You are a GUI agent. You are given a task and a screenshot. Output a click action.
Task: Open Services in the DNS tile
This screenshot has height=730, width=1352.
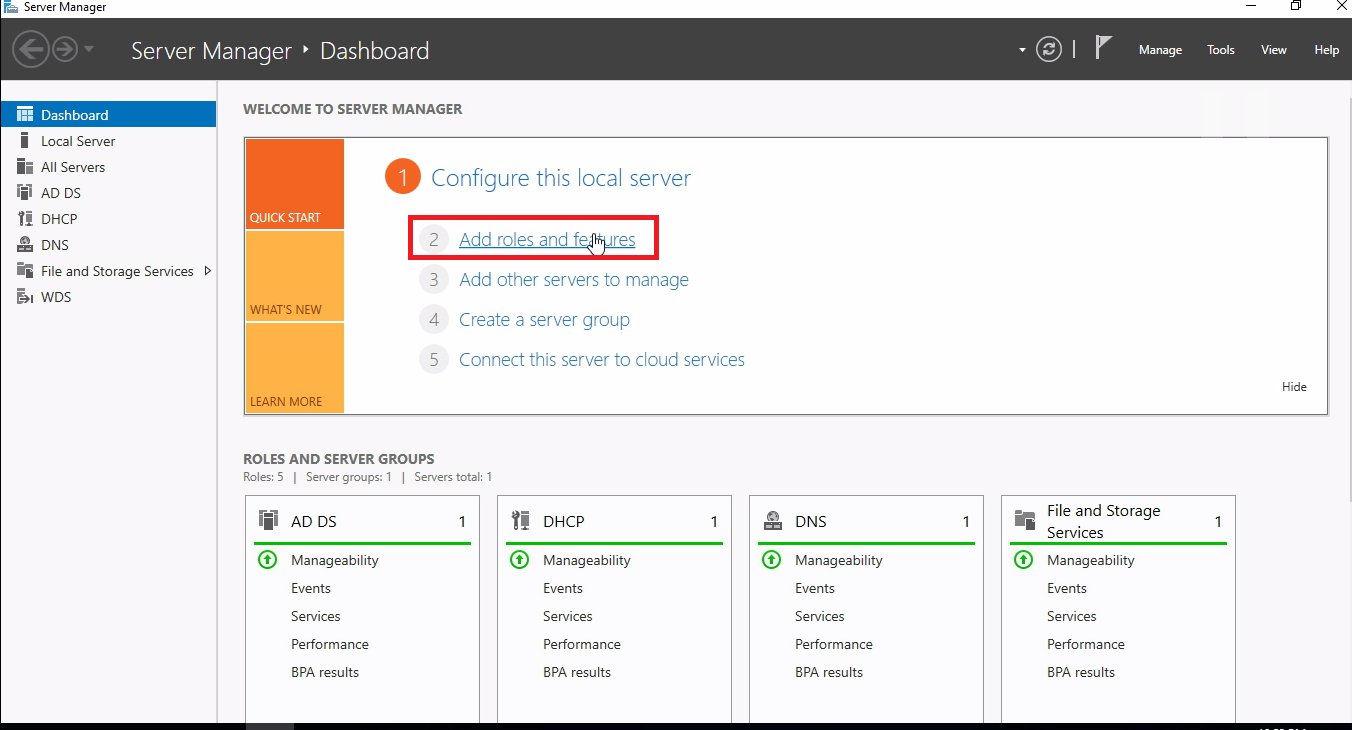tap(820, 616)
